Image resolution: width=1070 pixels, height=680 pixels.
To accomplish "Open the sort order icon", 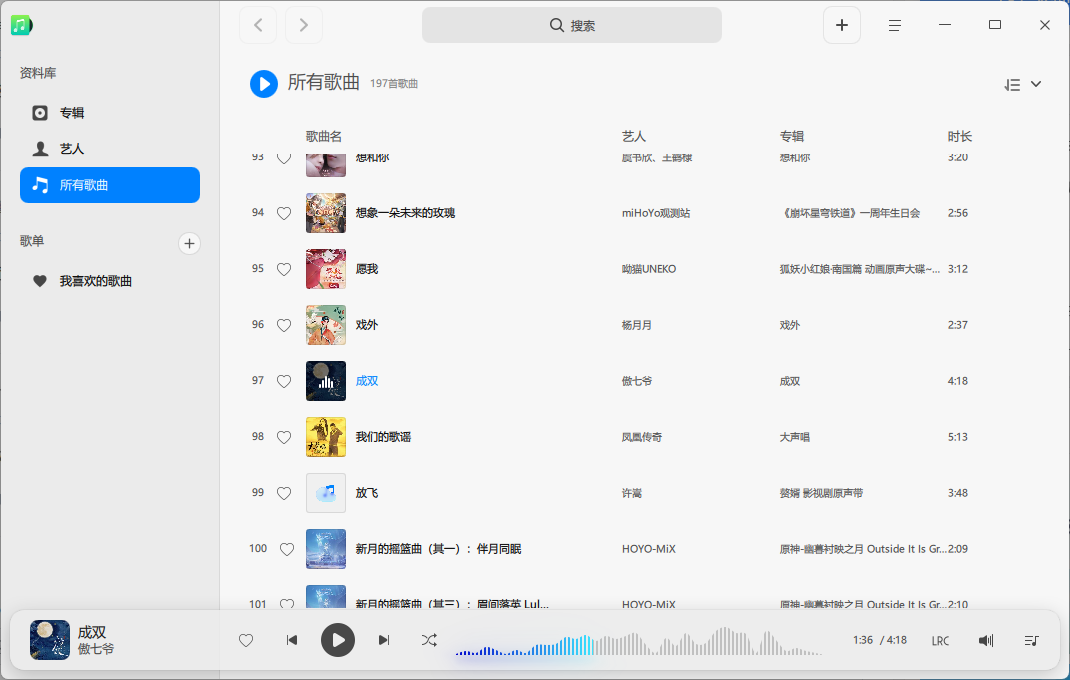I will 1012,85.
